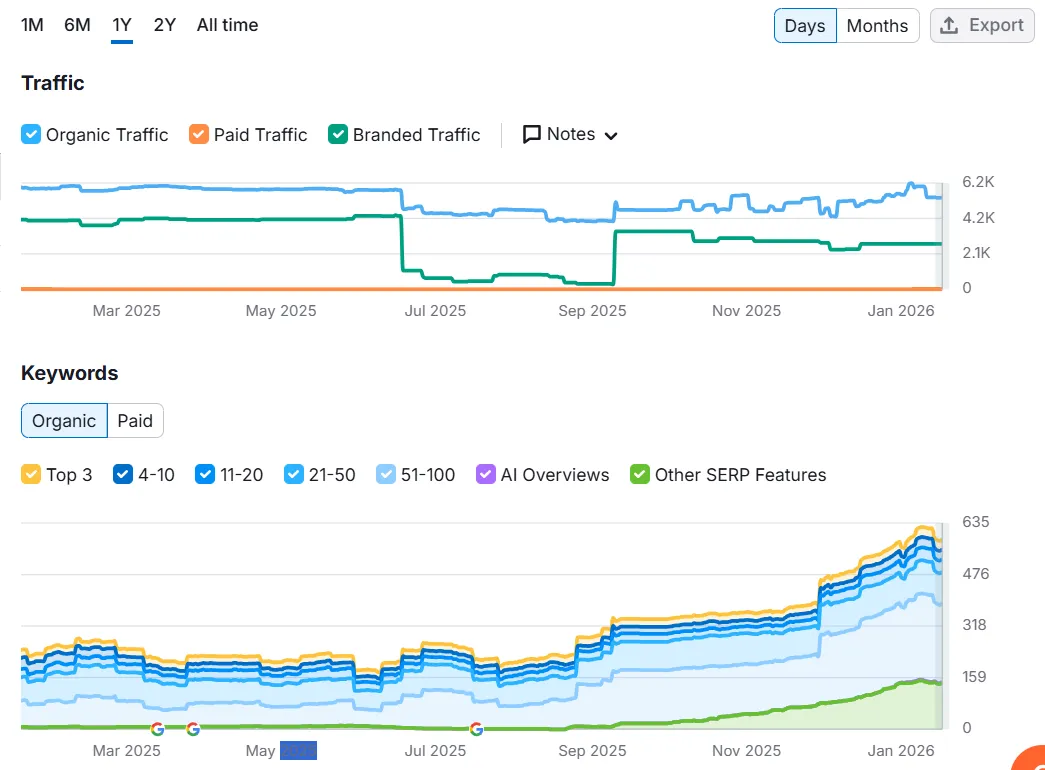This screenshot has width=1045, height=770.
Task: Toggle the Paid Traffic checkbox
Action: pyautogui.click(x=199, y=134)
